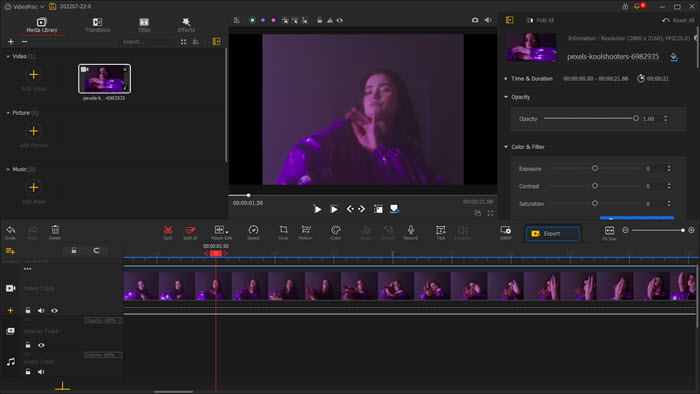Toggle the Audio Track lock
Image resolution: width=700 pixels, height=394 pixels.
[28, 372]
